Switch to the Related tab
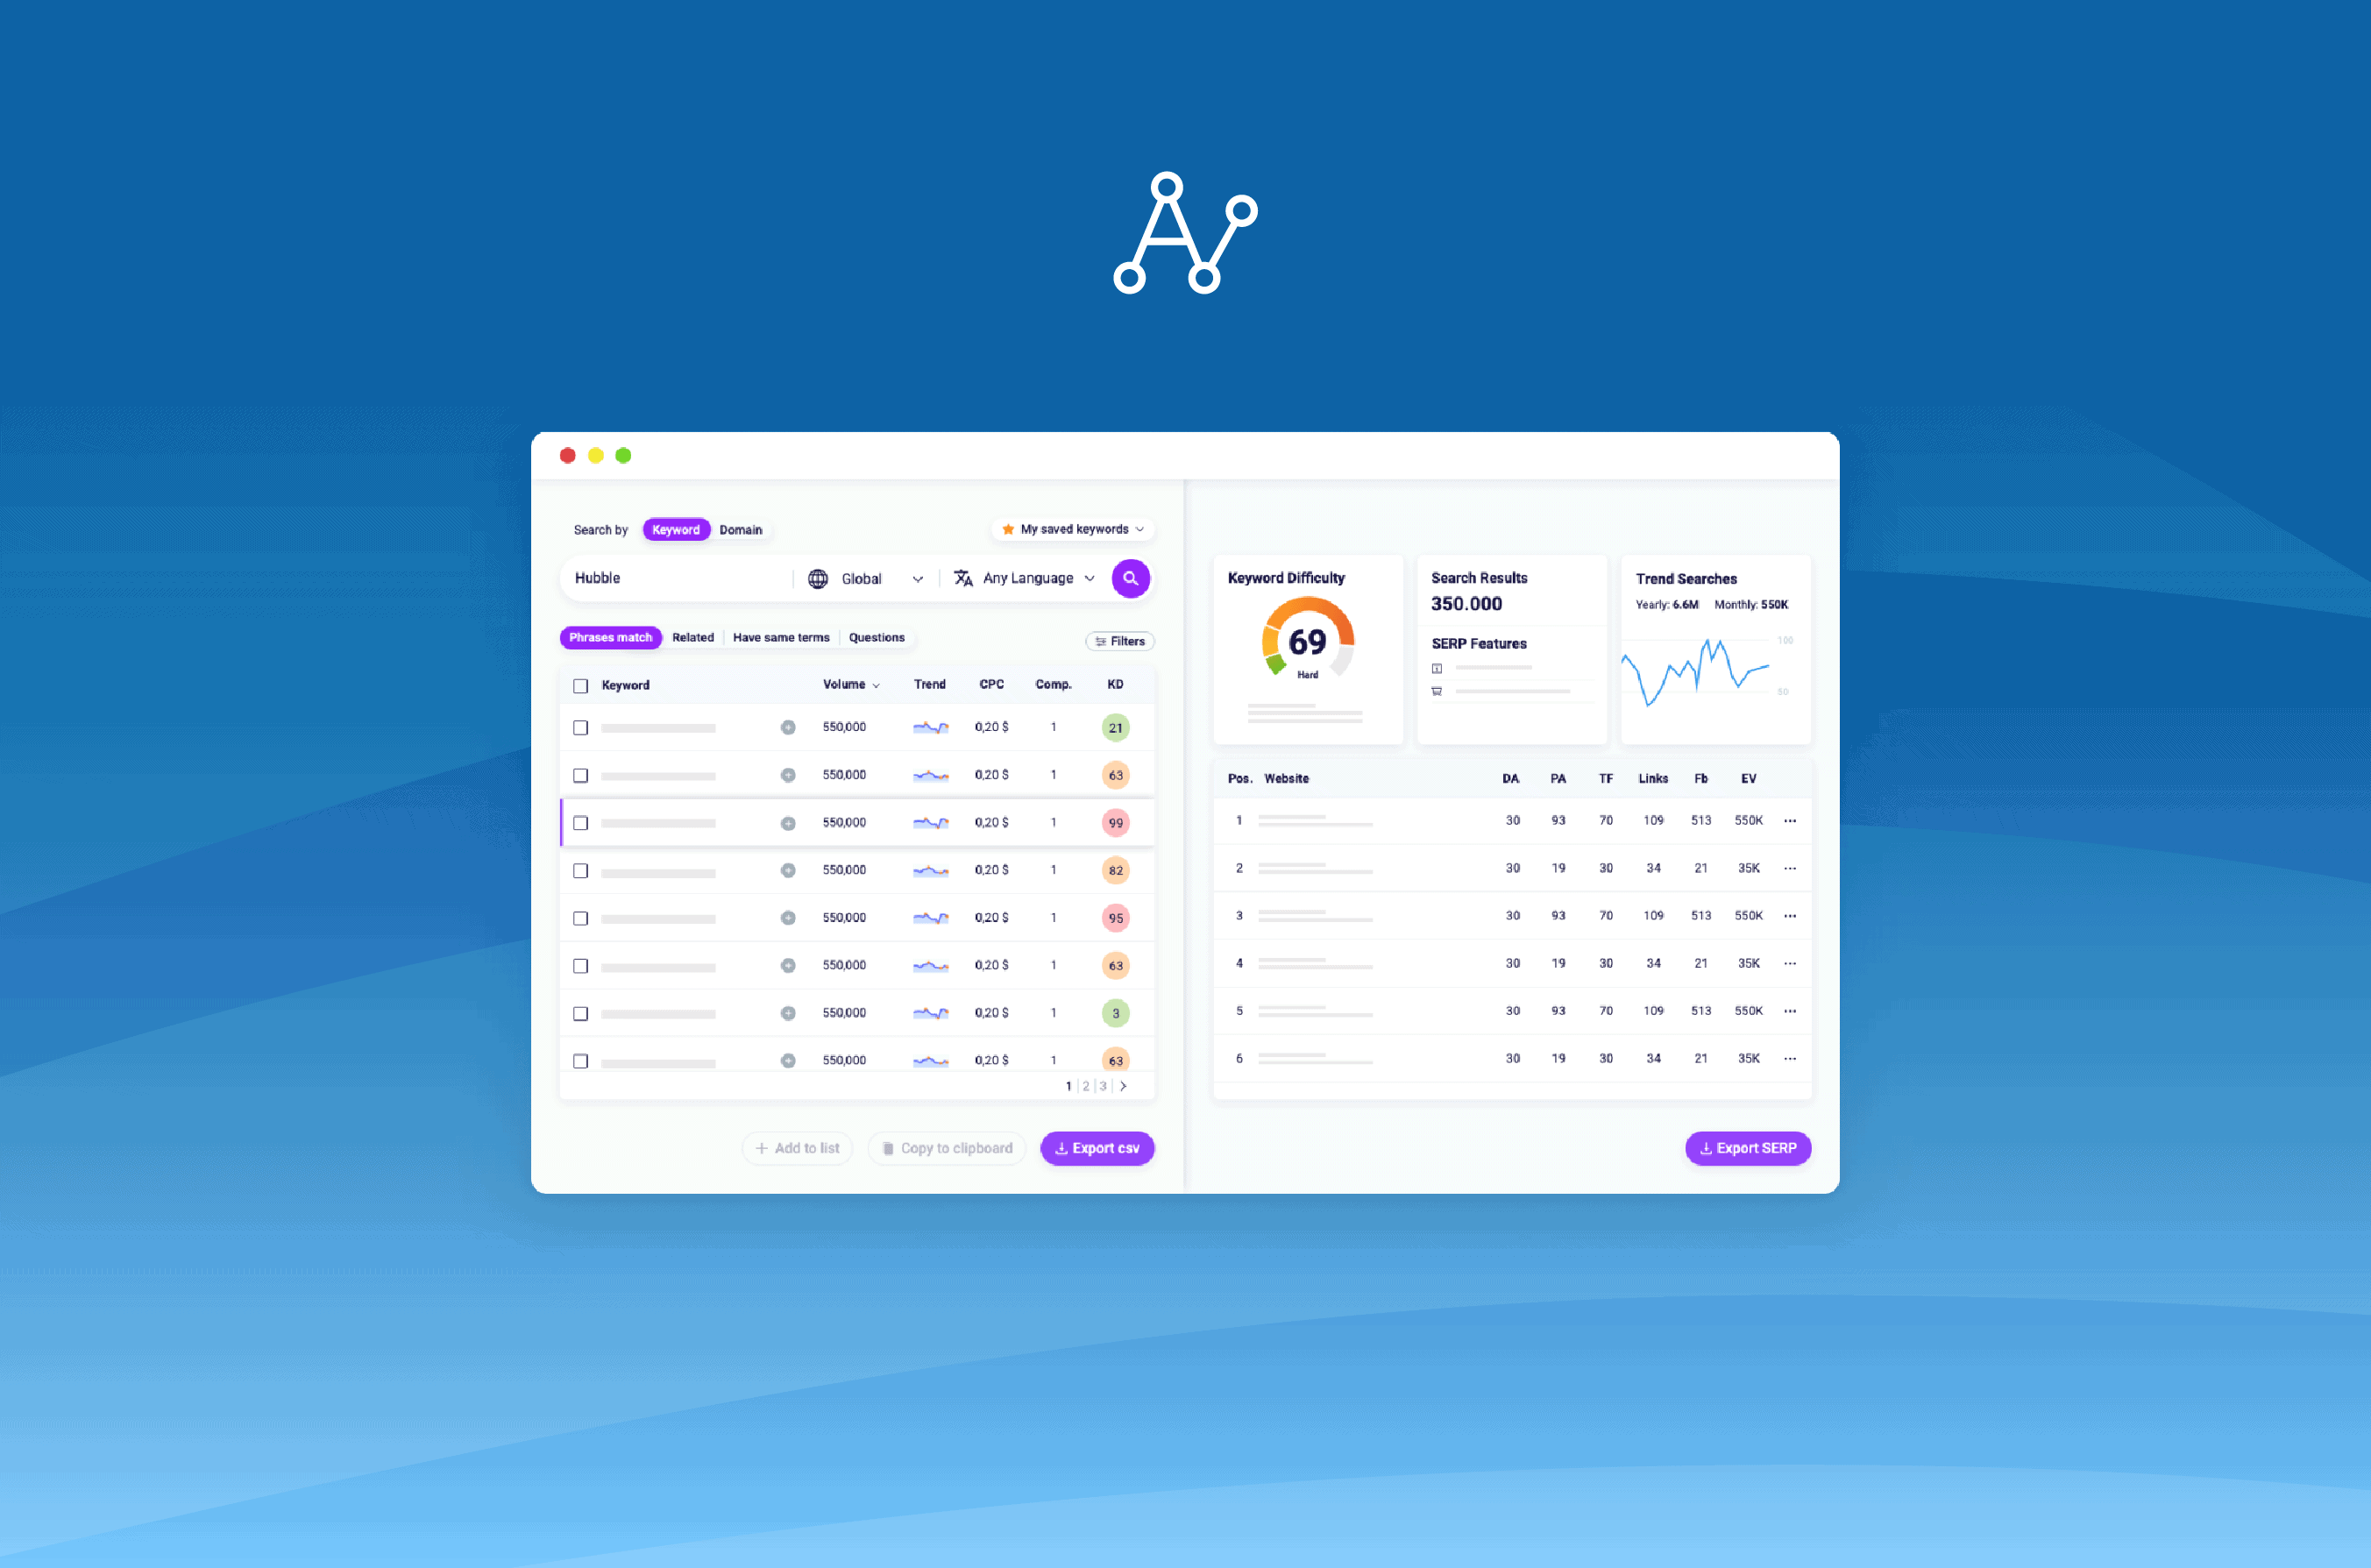This screenshot has width=2371, height=1568. 692,637
